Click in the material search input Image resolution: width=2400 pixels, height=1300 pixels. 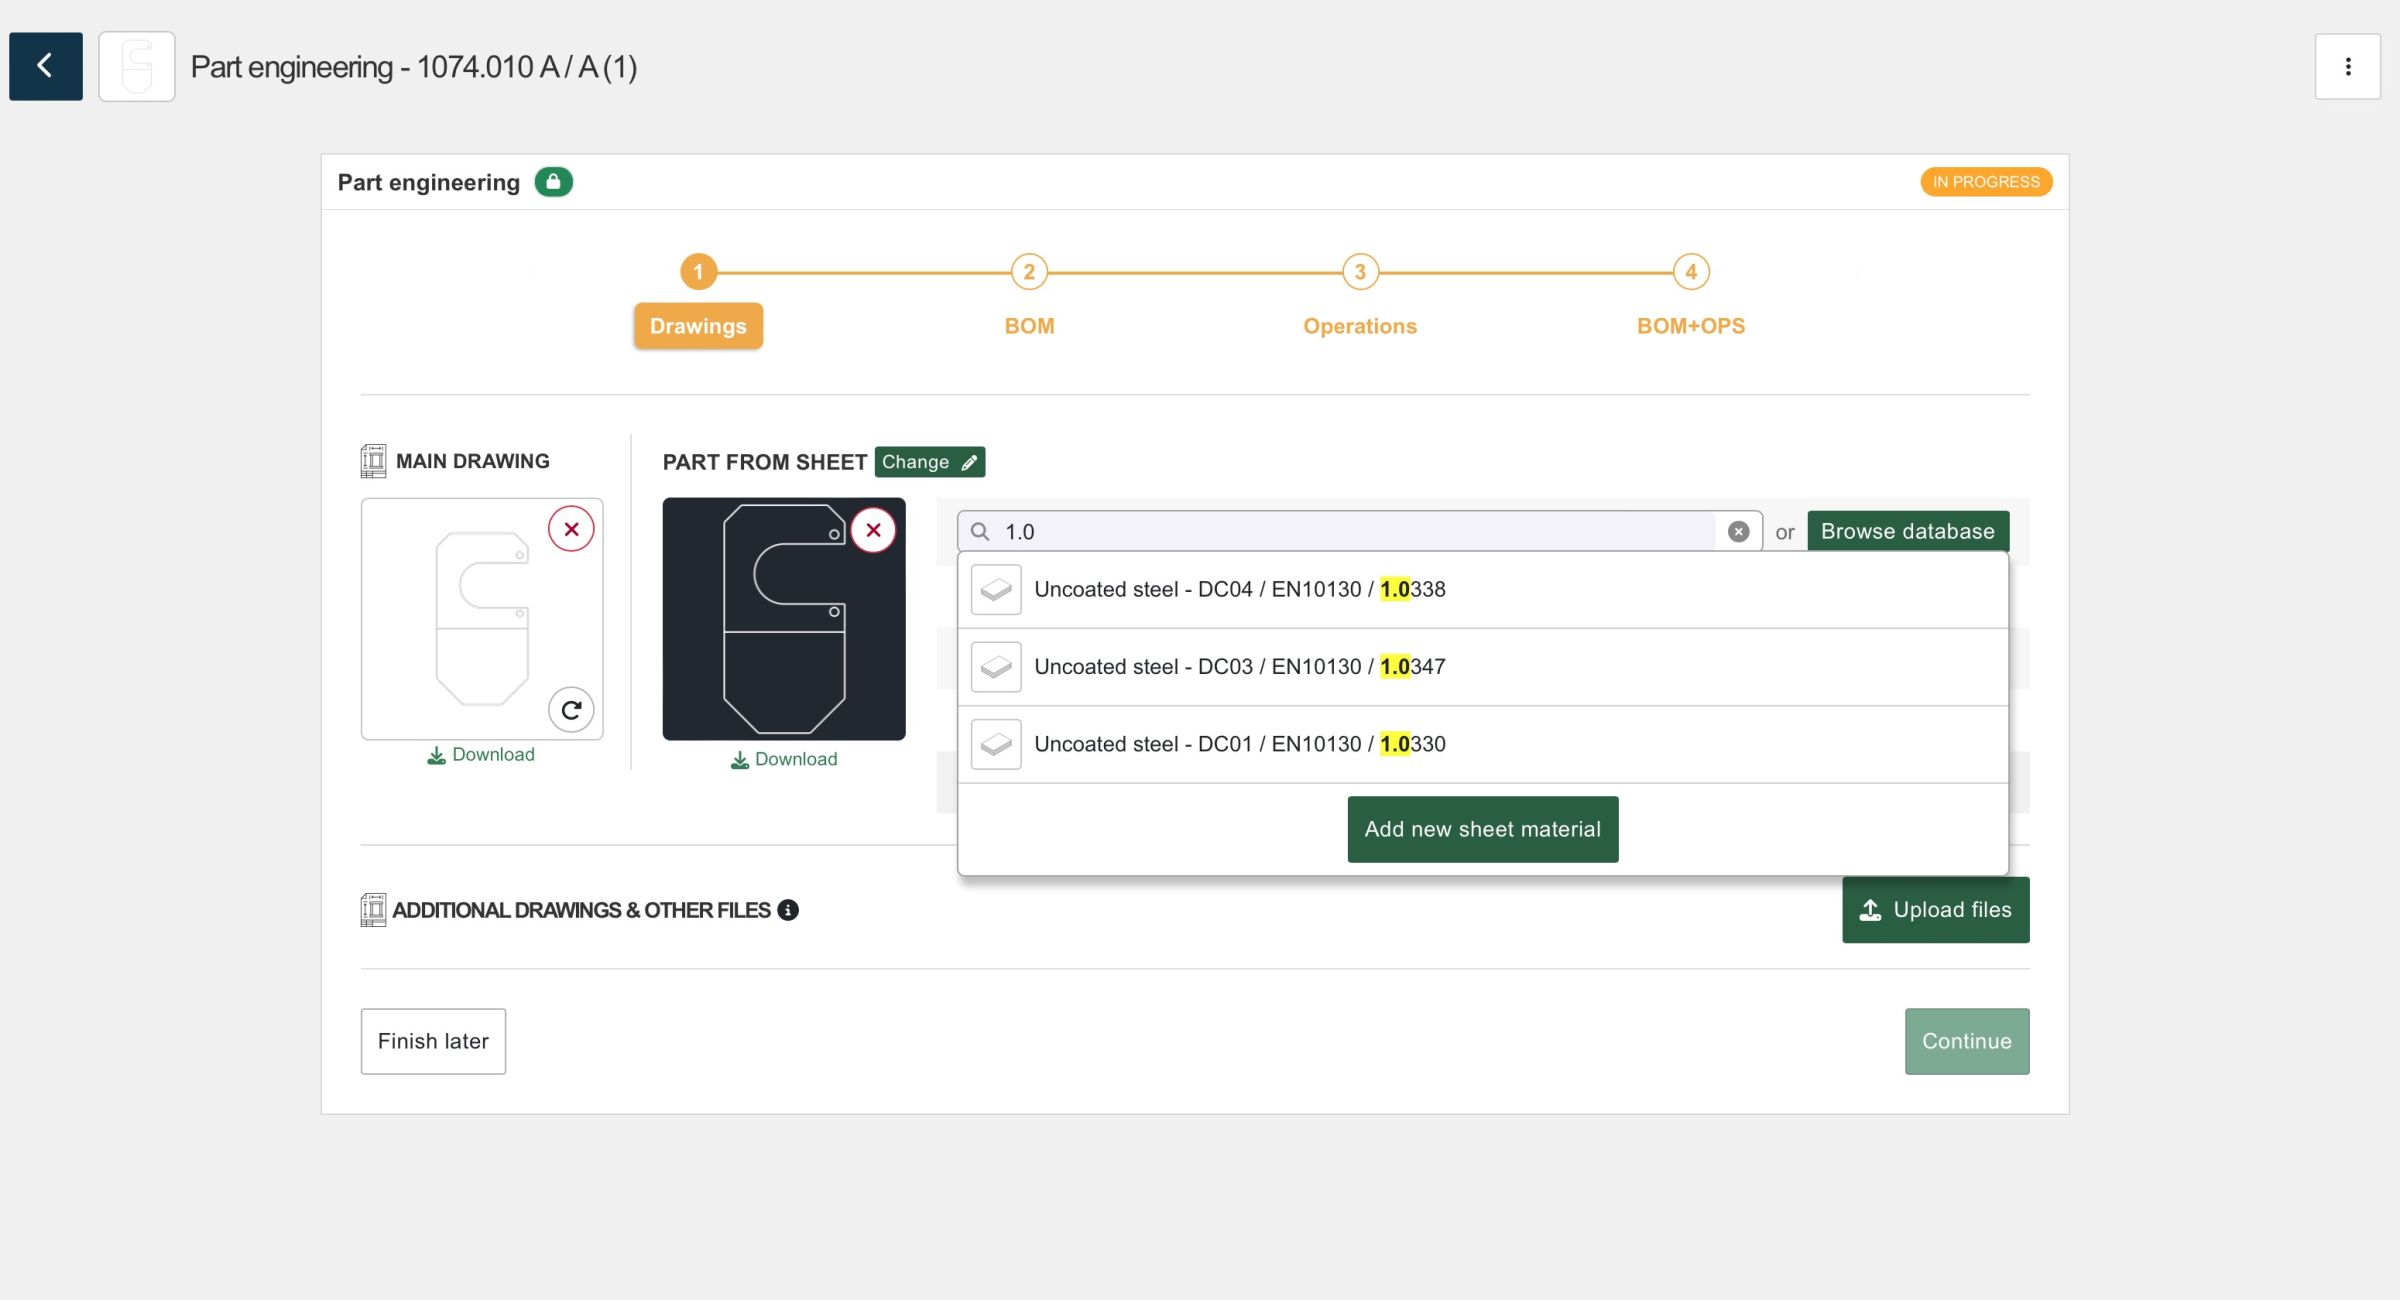[x=1350, y=532]
